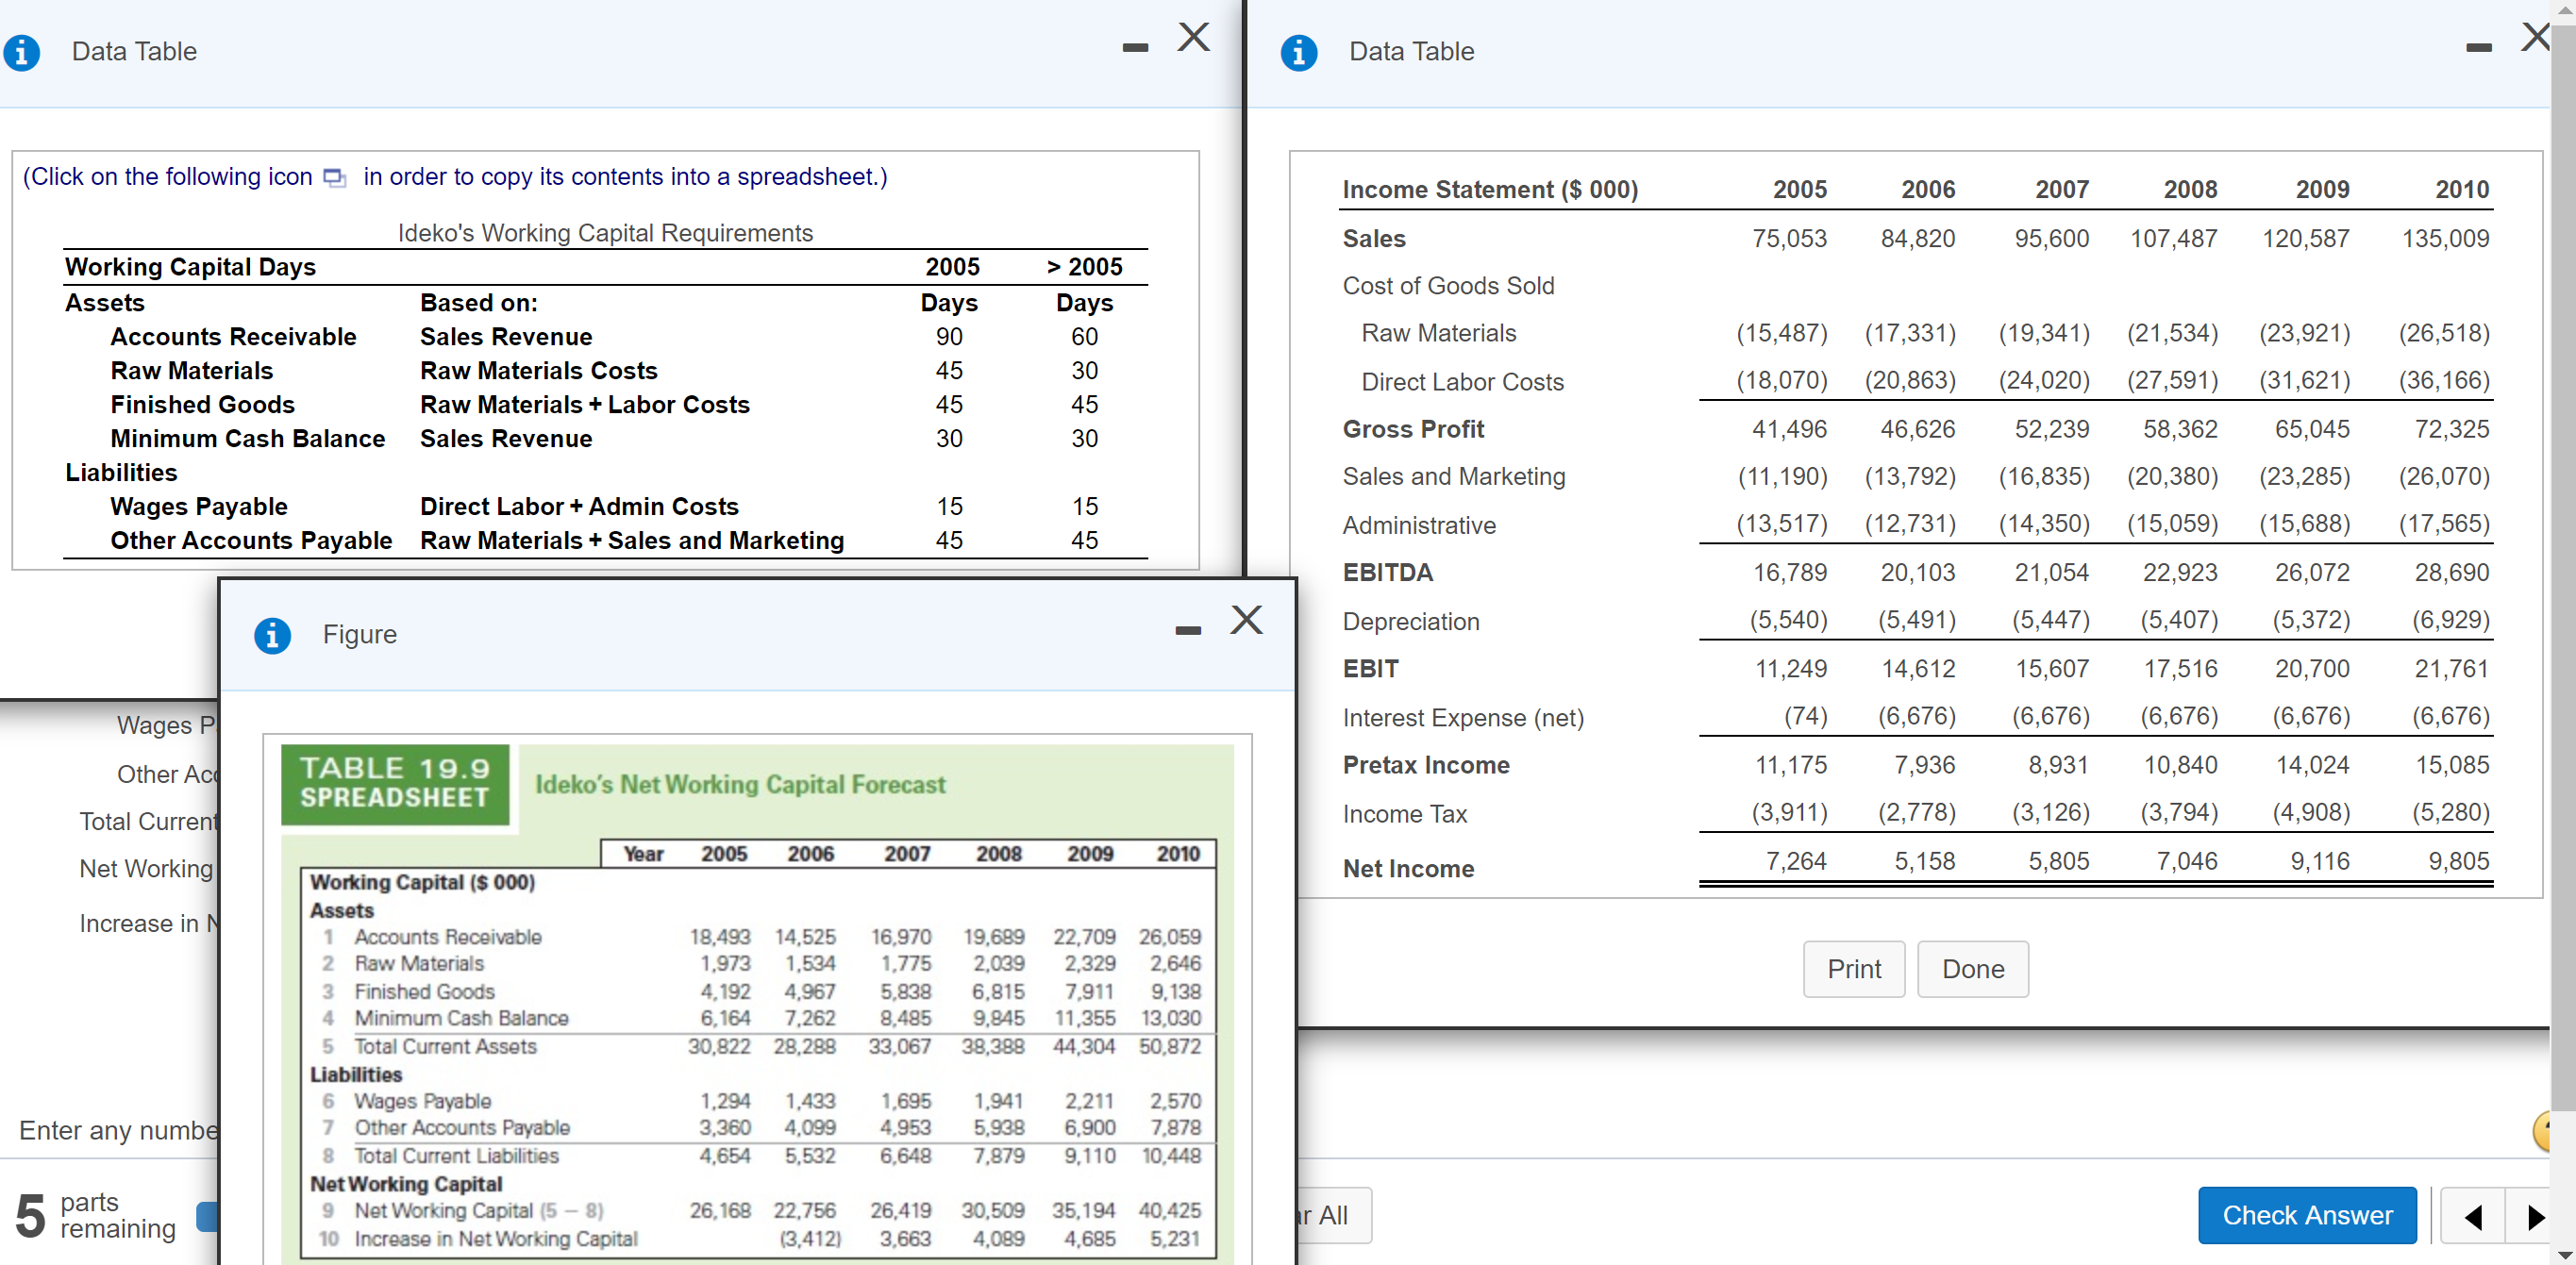This screenshot has width=2576, height=1265.
Task: Click the copy-to-spreadsheet icon
Action: (x=335, y=178)
